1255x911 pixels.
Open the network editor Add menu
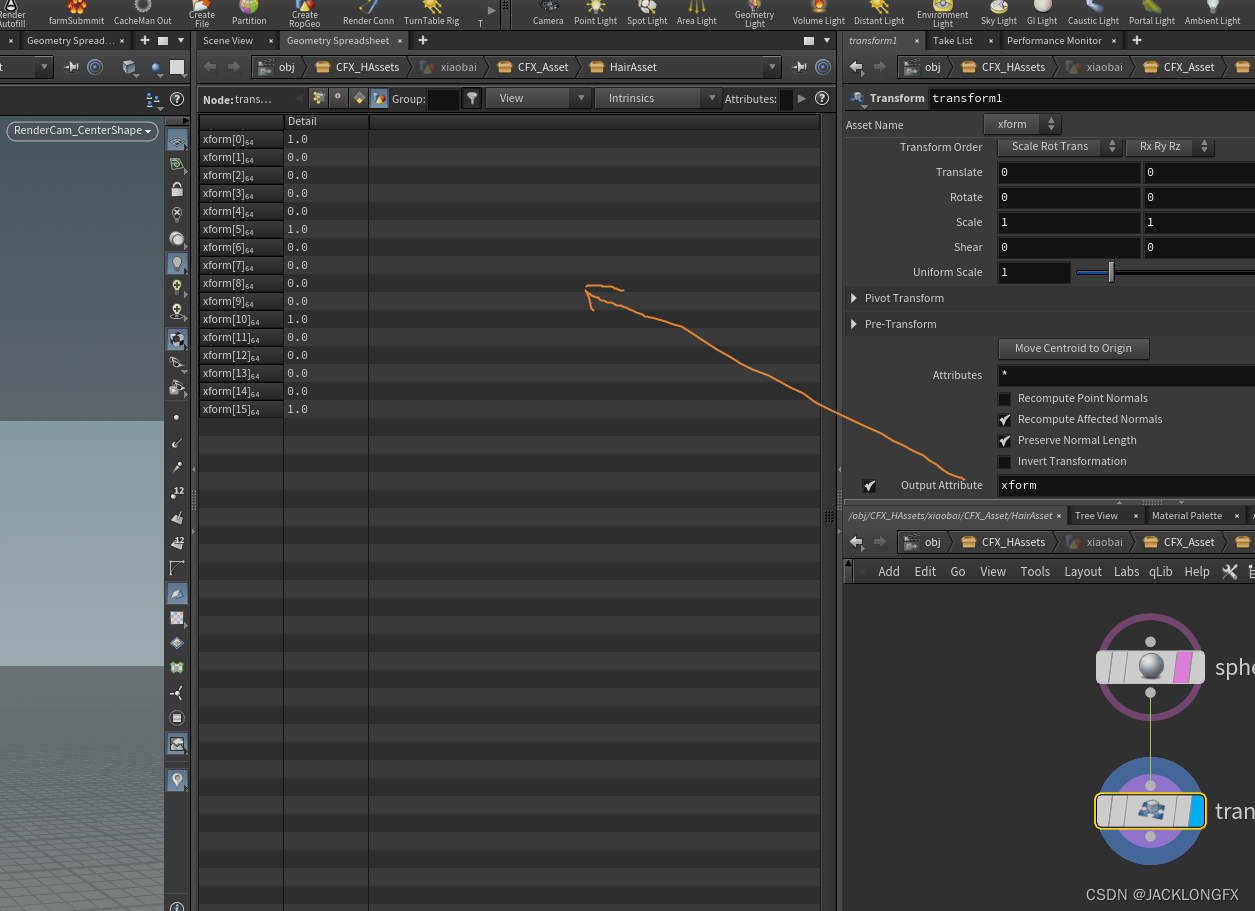[889, 571]
